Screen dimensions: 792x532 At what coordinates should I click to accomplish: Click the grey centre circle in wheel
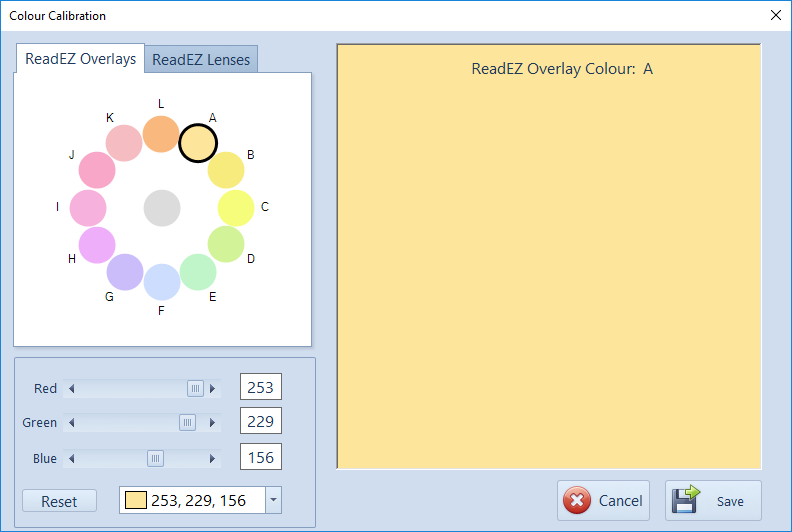pos(162,208)
